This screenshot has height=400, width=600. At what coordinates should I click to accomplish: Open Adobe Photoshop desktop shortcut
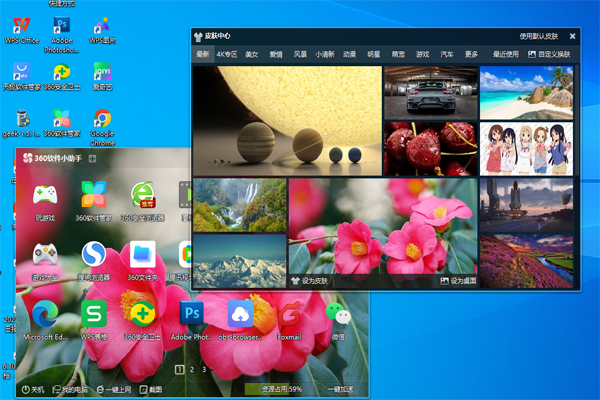[x=62, y=34]
